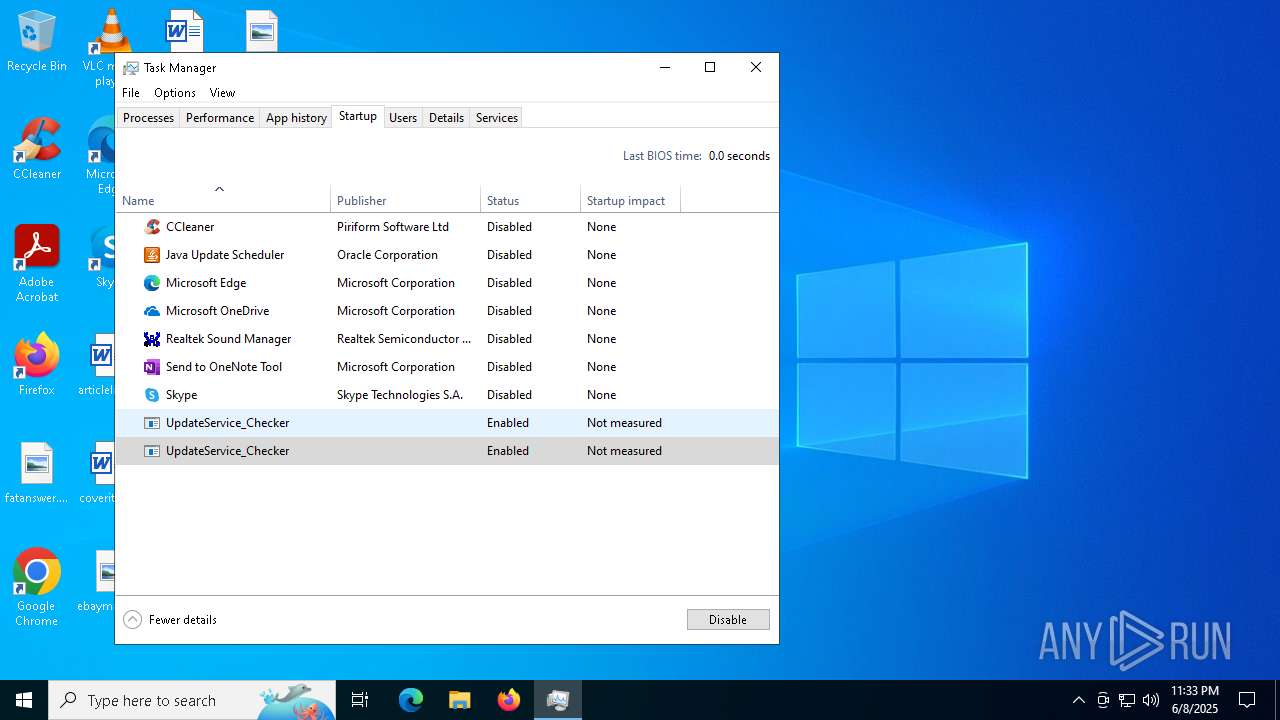Switch to the Users tab
Screen dimensions: 1280x720
(403, 118)
